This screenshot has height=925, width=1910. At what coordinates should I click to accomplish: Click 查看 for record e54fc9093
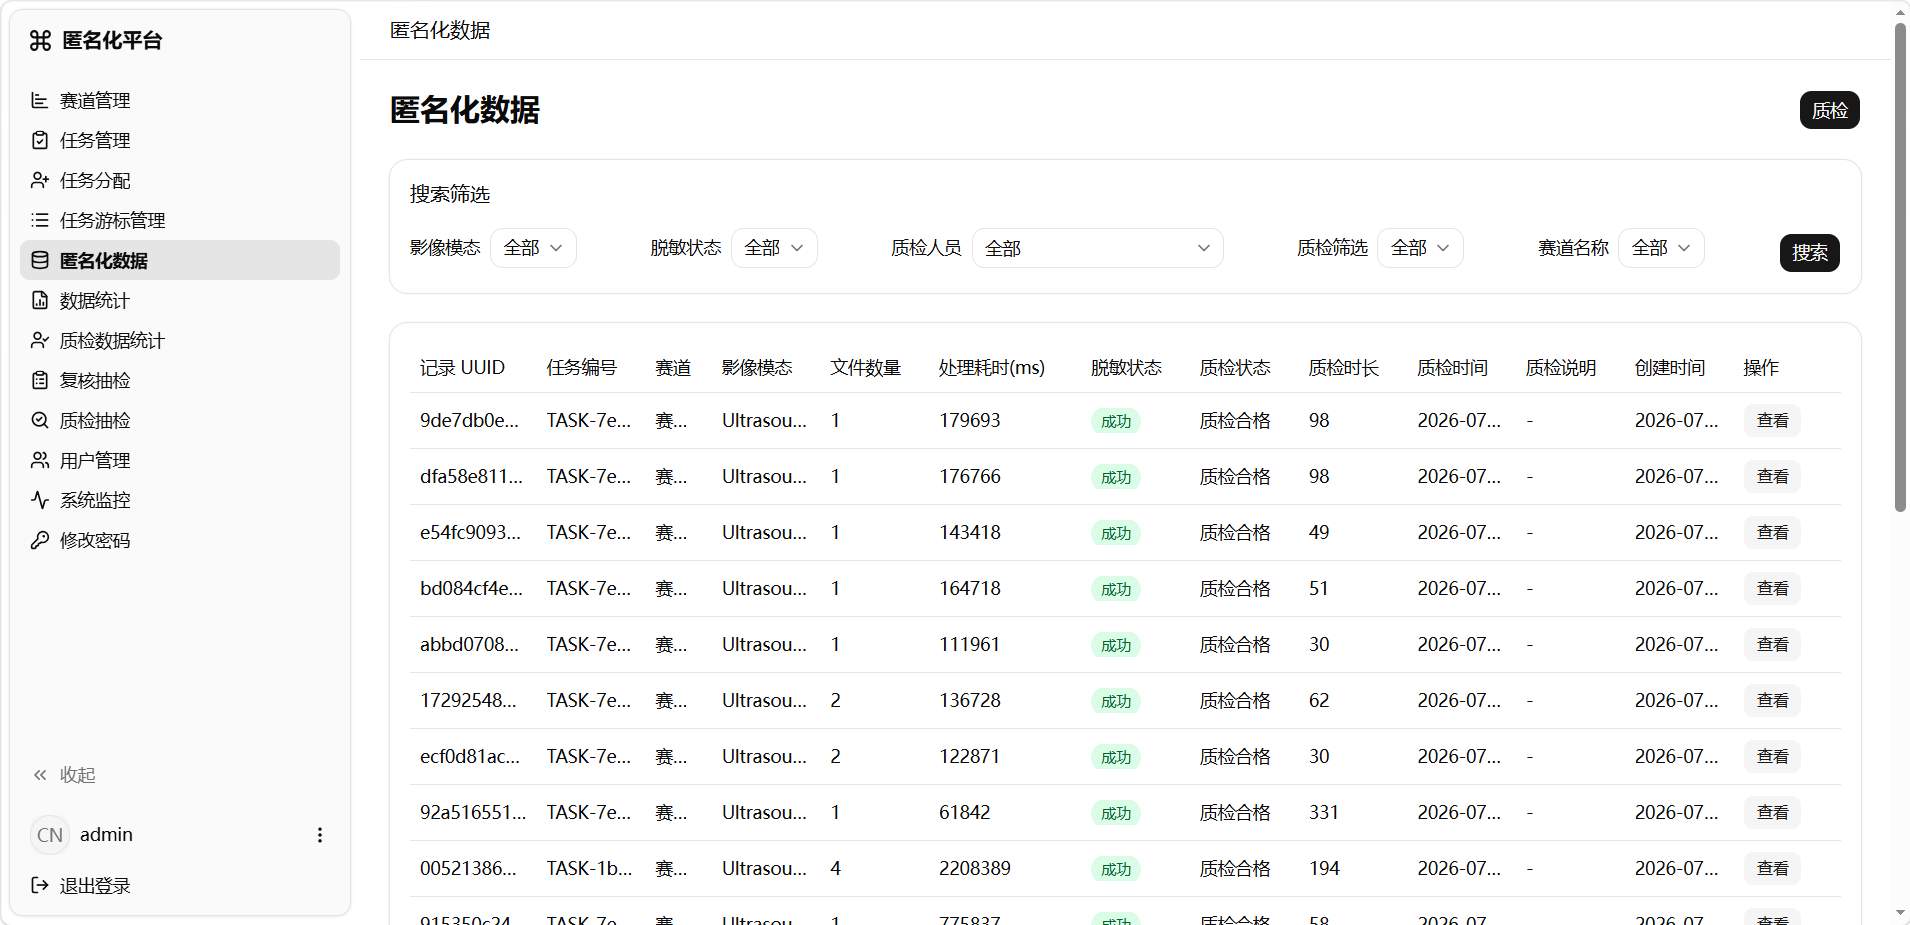tap(1772, 533)
